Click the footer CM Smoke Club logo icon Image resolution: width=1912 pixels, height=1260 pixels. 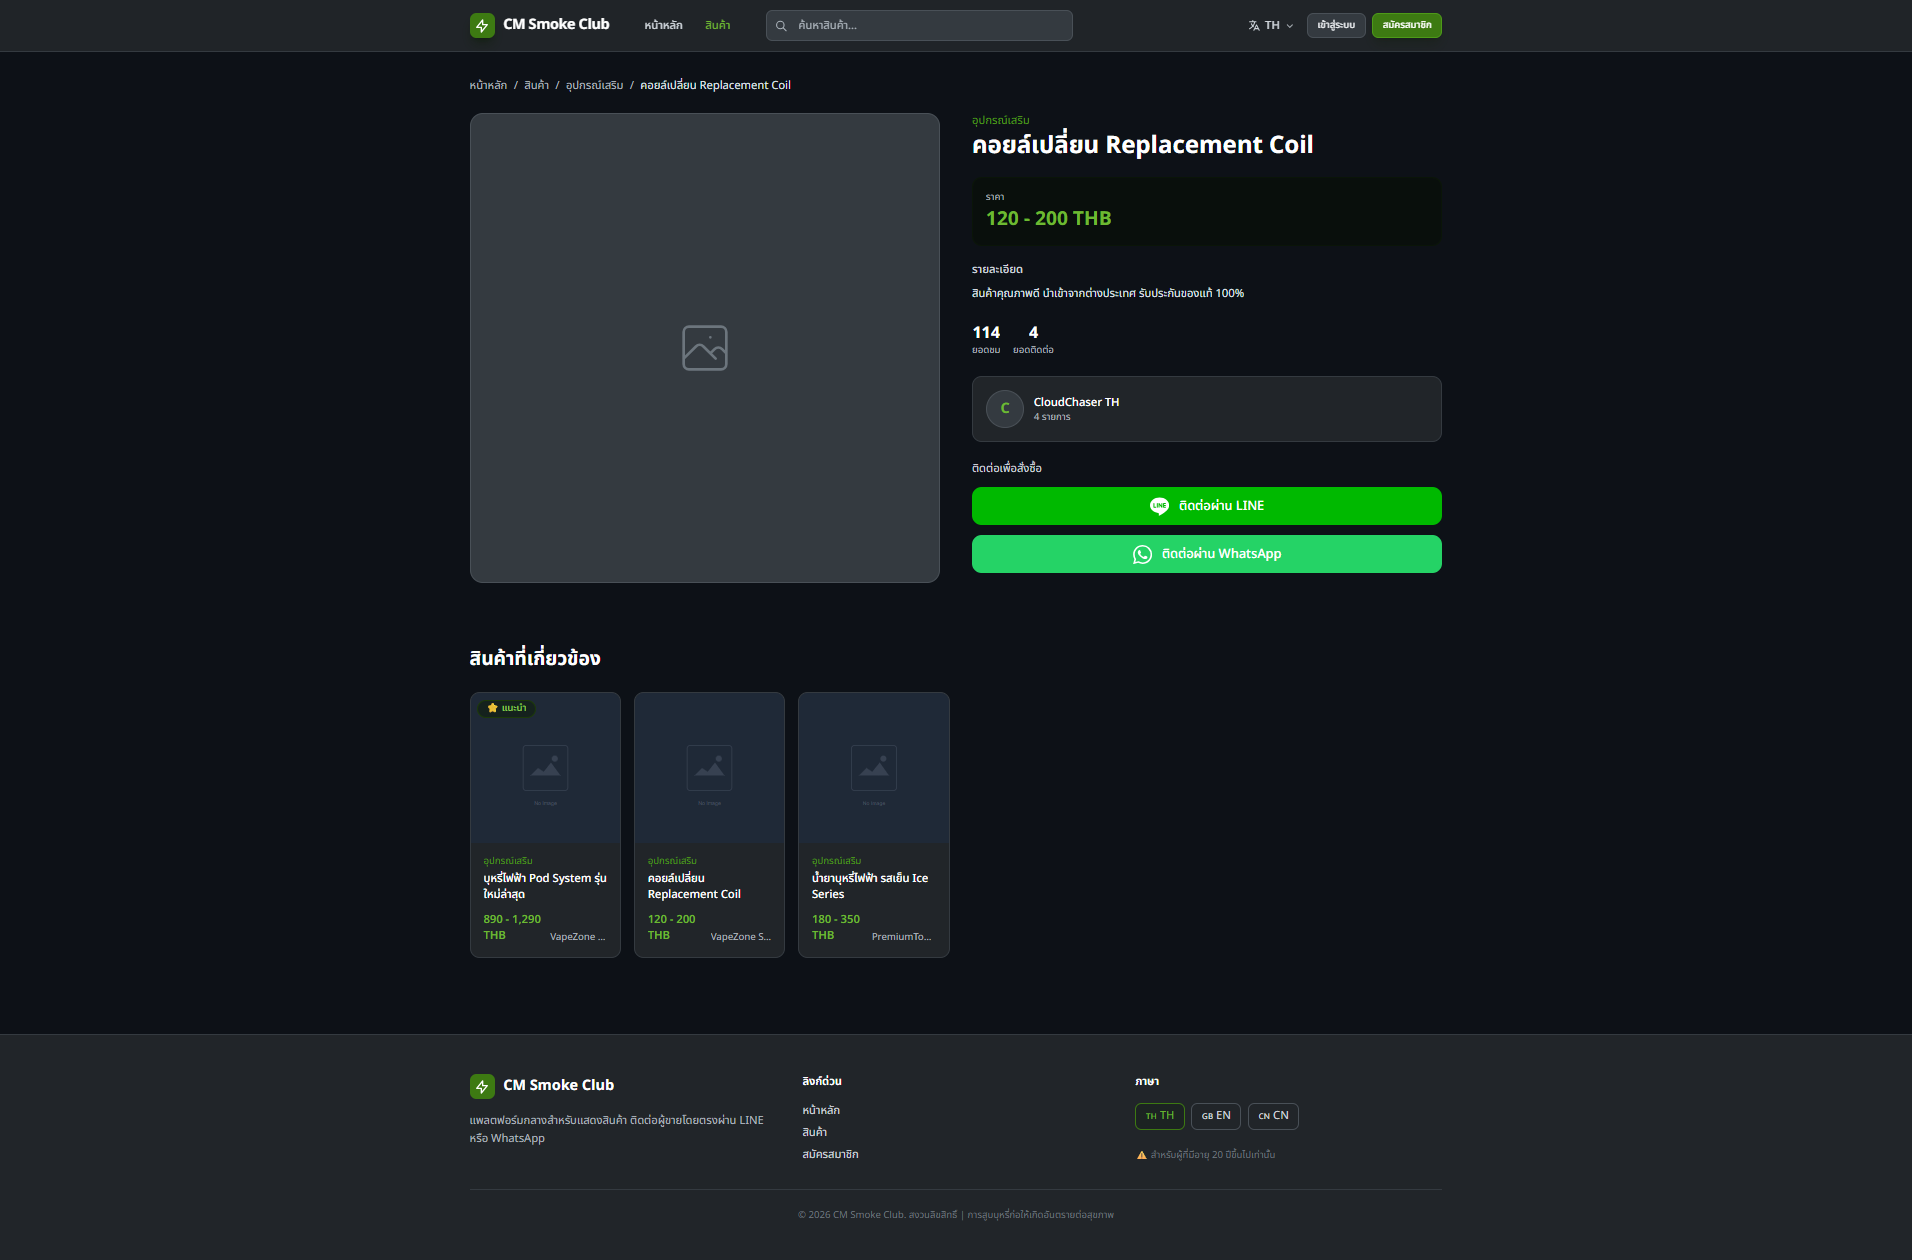point(482,1086)
